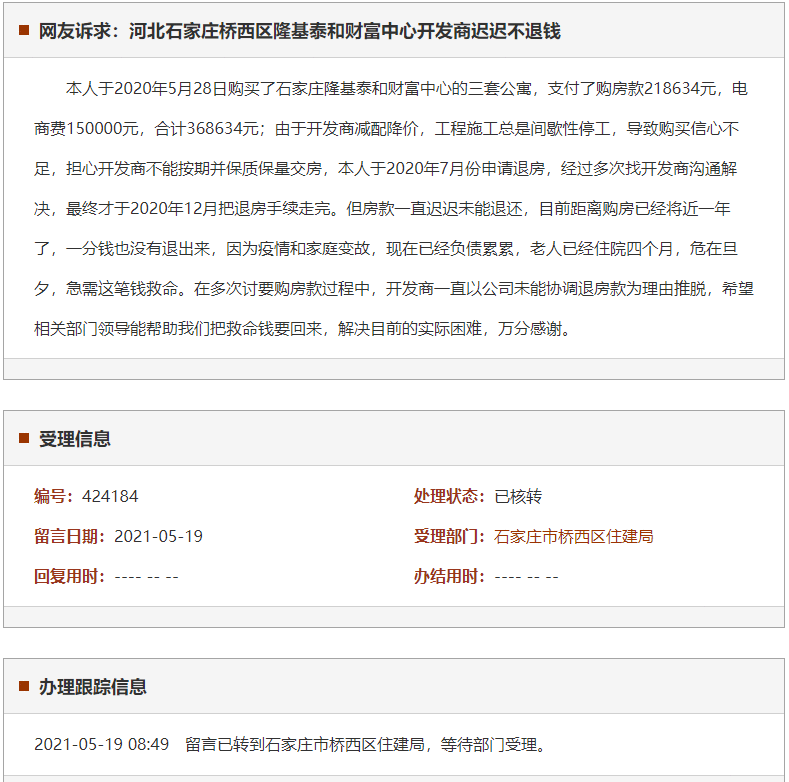789x782 pixels.
Task: Click the final line ending 万分感谢
Action: point(303,329)
